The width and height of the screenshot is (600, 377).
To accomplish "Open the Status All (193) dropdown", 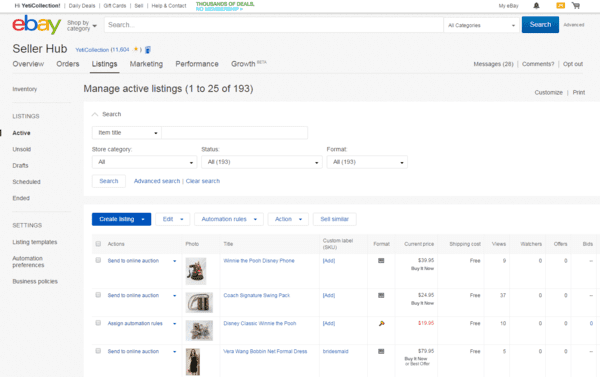I will click(x=262, y=162).
